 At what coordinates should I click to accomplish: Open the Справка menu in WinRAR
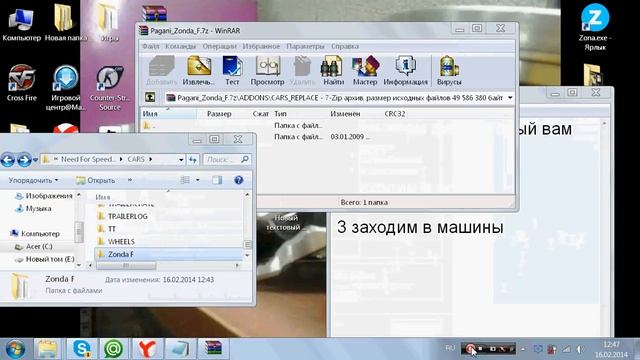point(345,46)
